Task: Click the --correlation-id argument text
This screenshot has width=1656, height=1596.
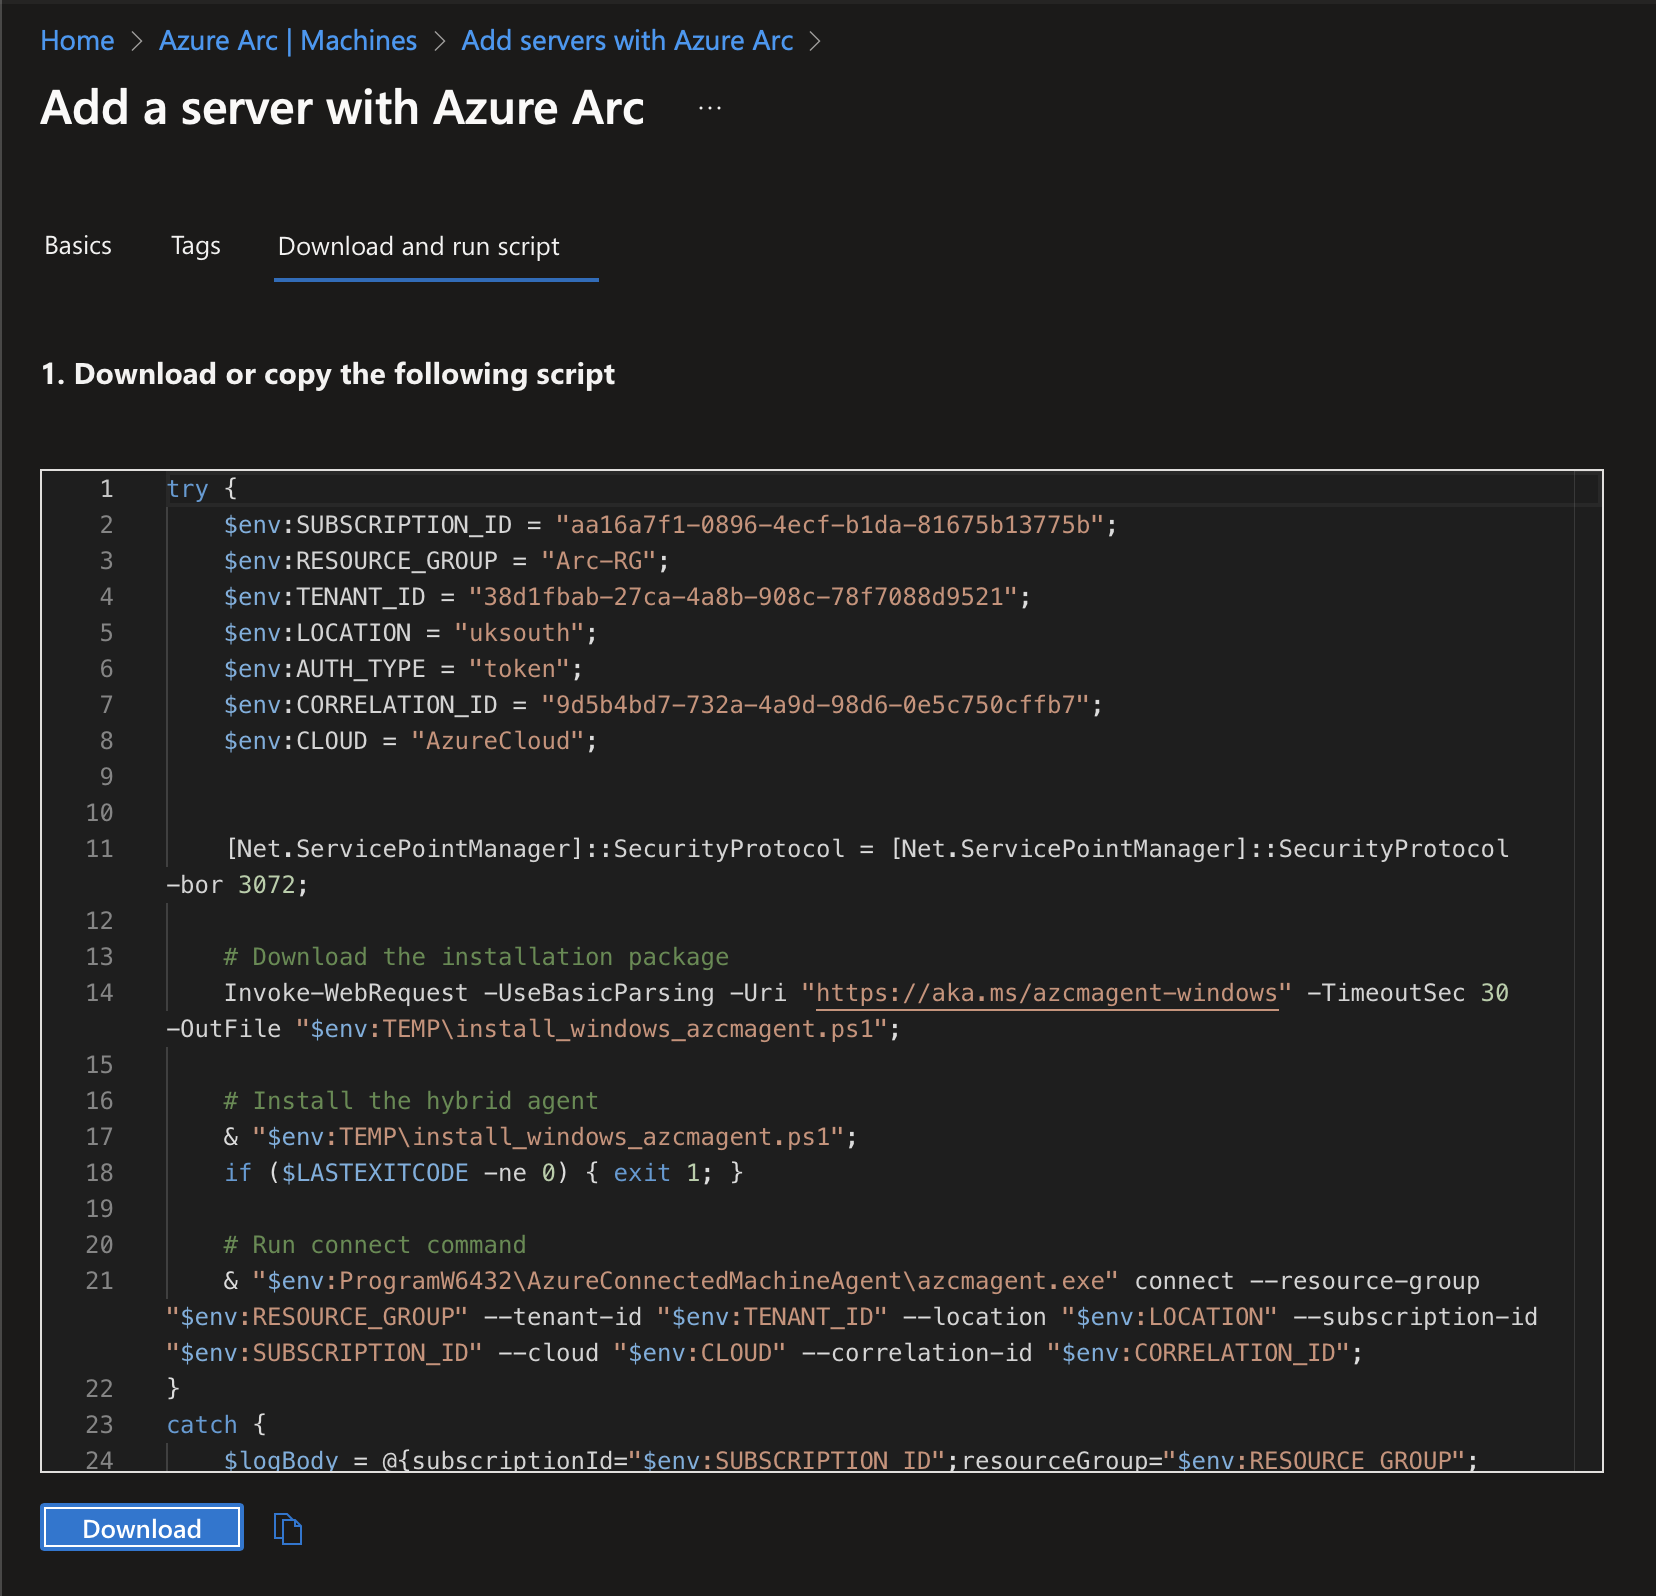Action: point(917,1353)
